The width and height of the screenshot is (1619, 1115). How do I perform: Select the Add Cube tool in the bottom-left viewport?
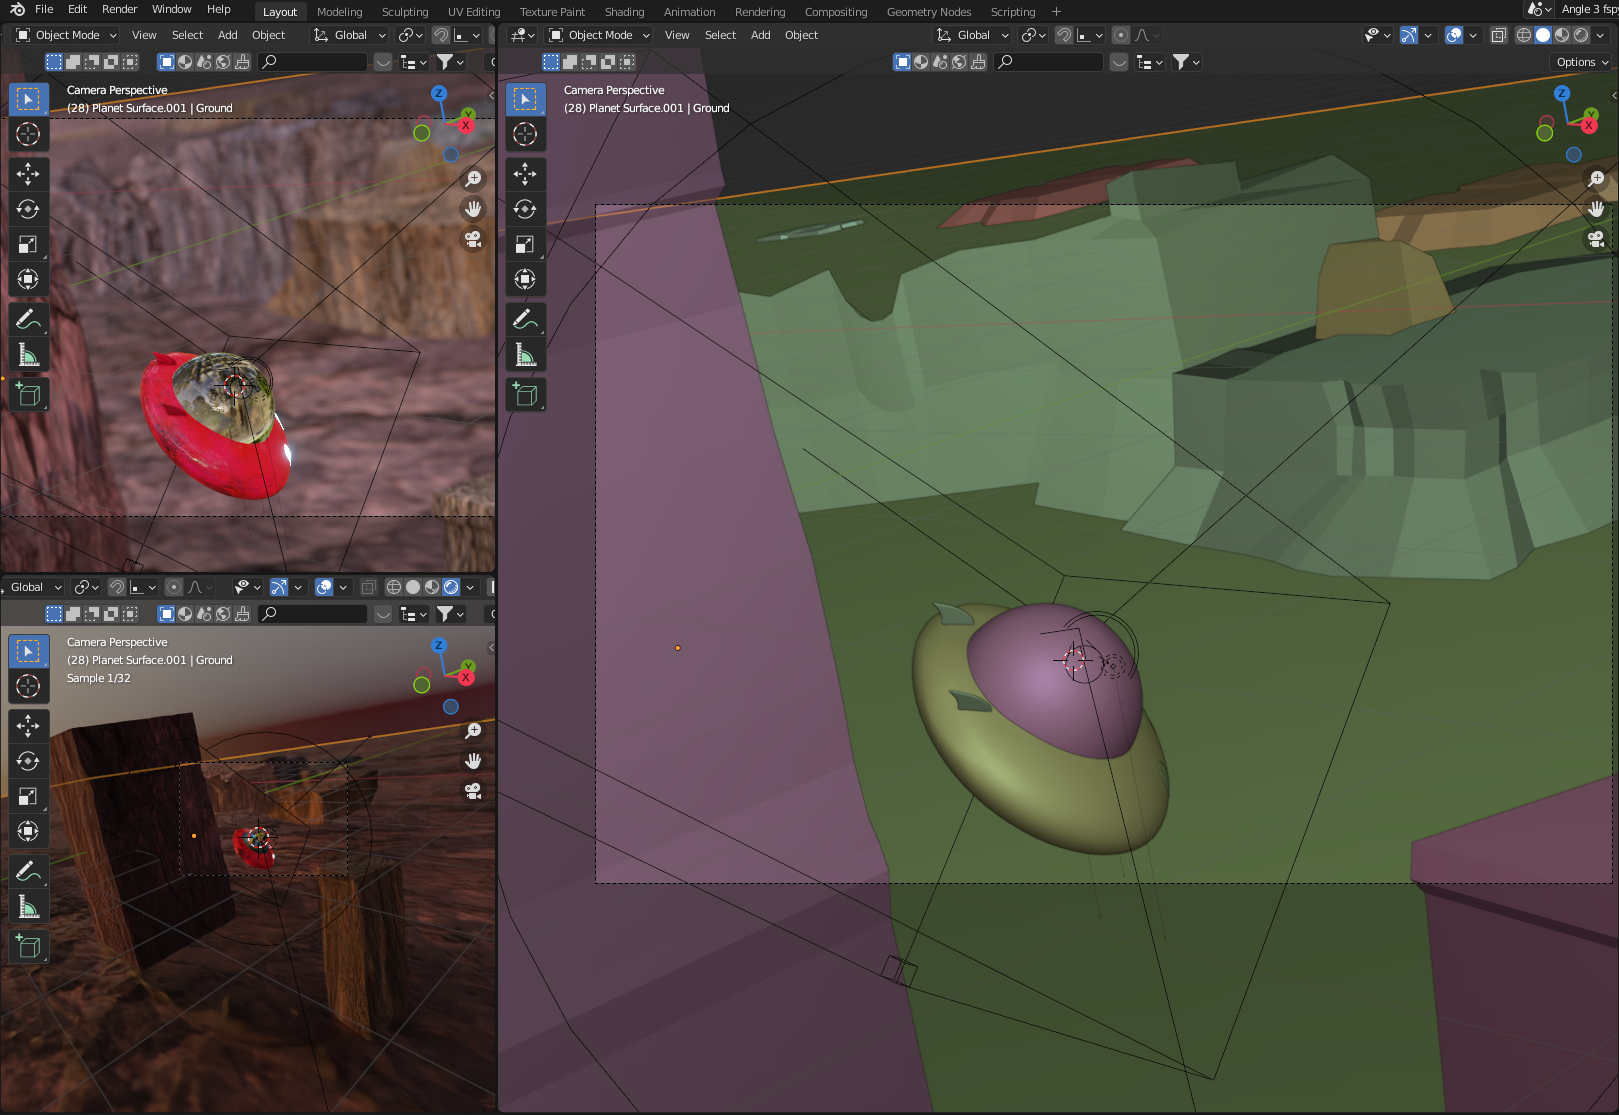(x=28, y=946)
